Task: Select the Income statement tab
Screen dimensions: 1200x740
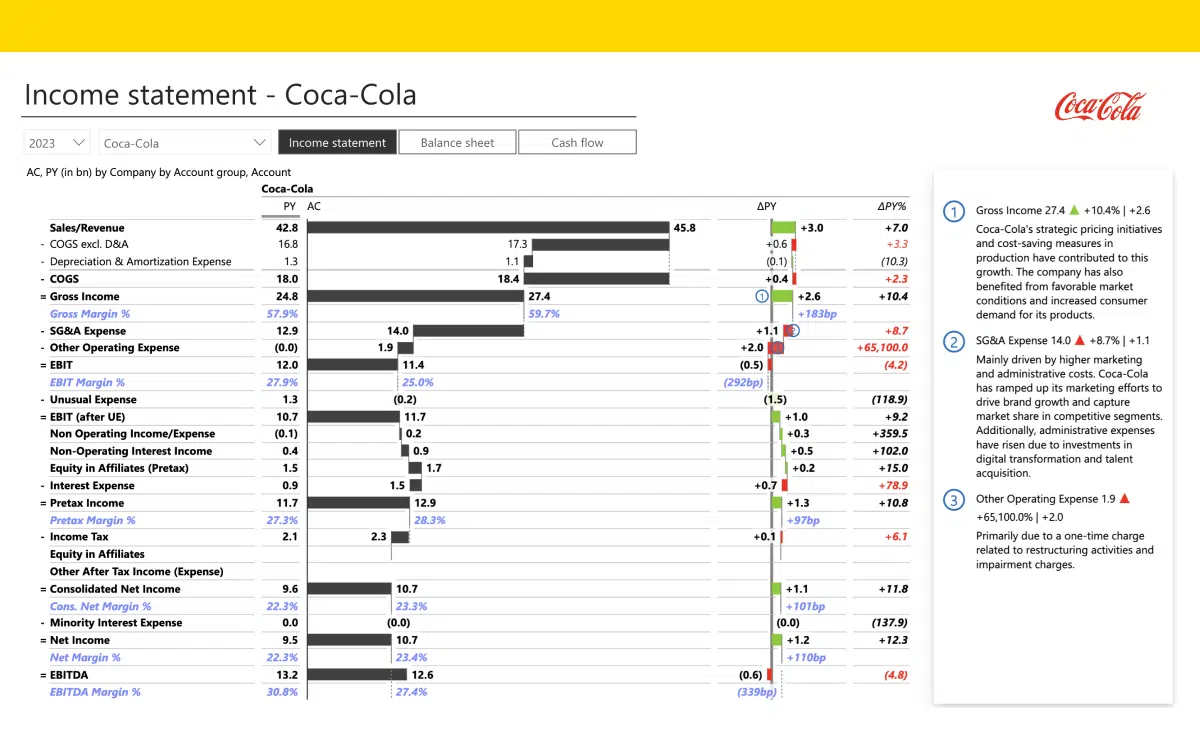Action: (x=337, y=142)
